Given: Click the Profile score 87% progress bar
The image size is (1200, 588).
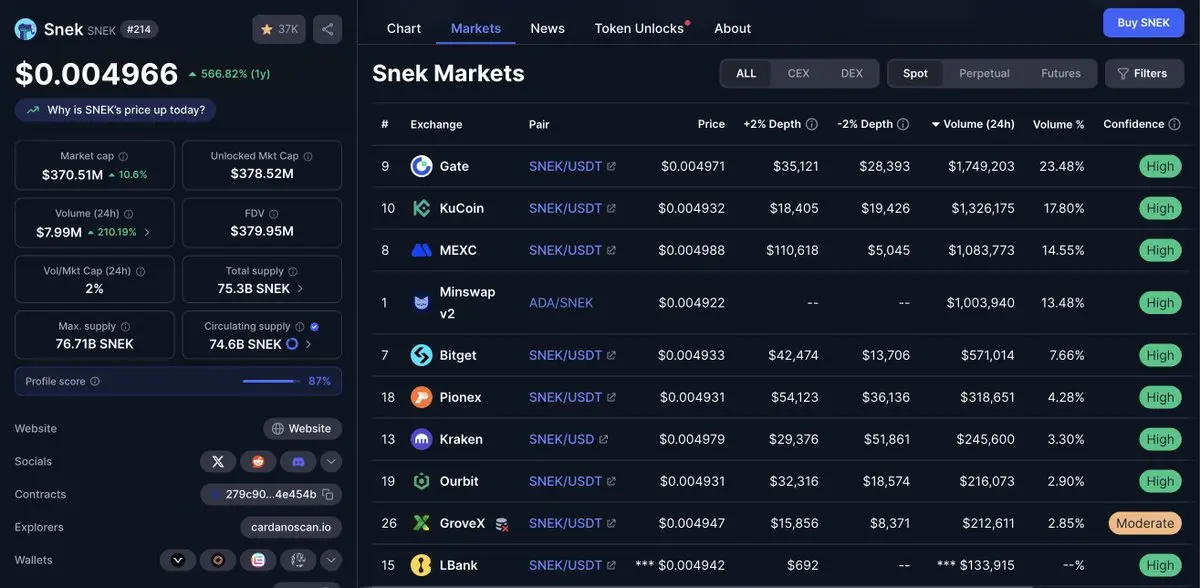Looking at the screenshot, I should [x=271, y=381].
